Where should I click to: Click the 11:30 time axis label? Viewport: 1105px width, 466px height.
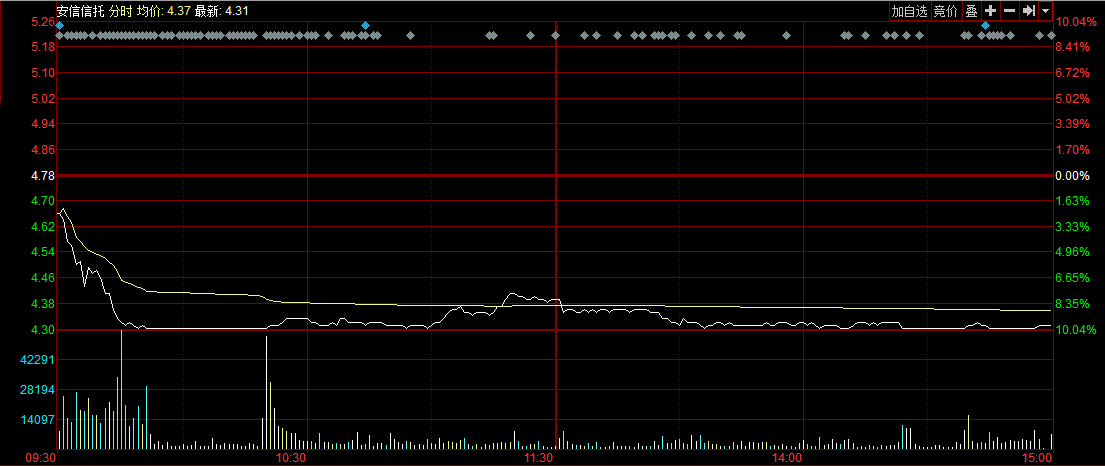click(x=539, y=458)
